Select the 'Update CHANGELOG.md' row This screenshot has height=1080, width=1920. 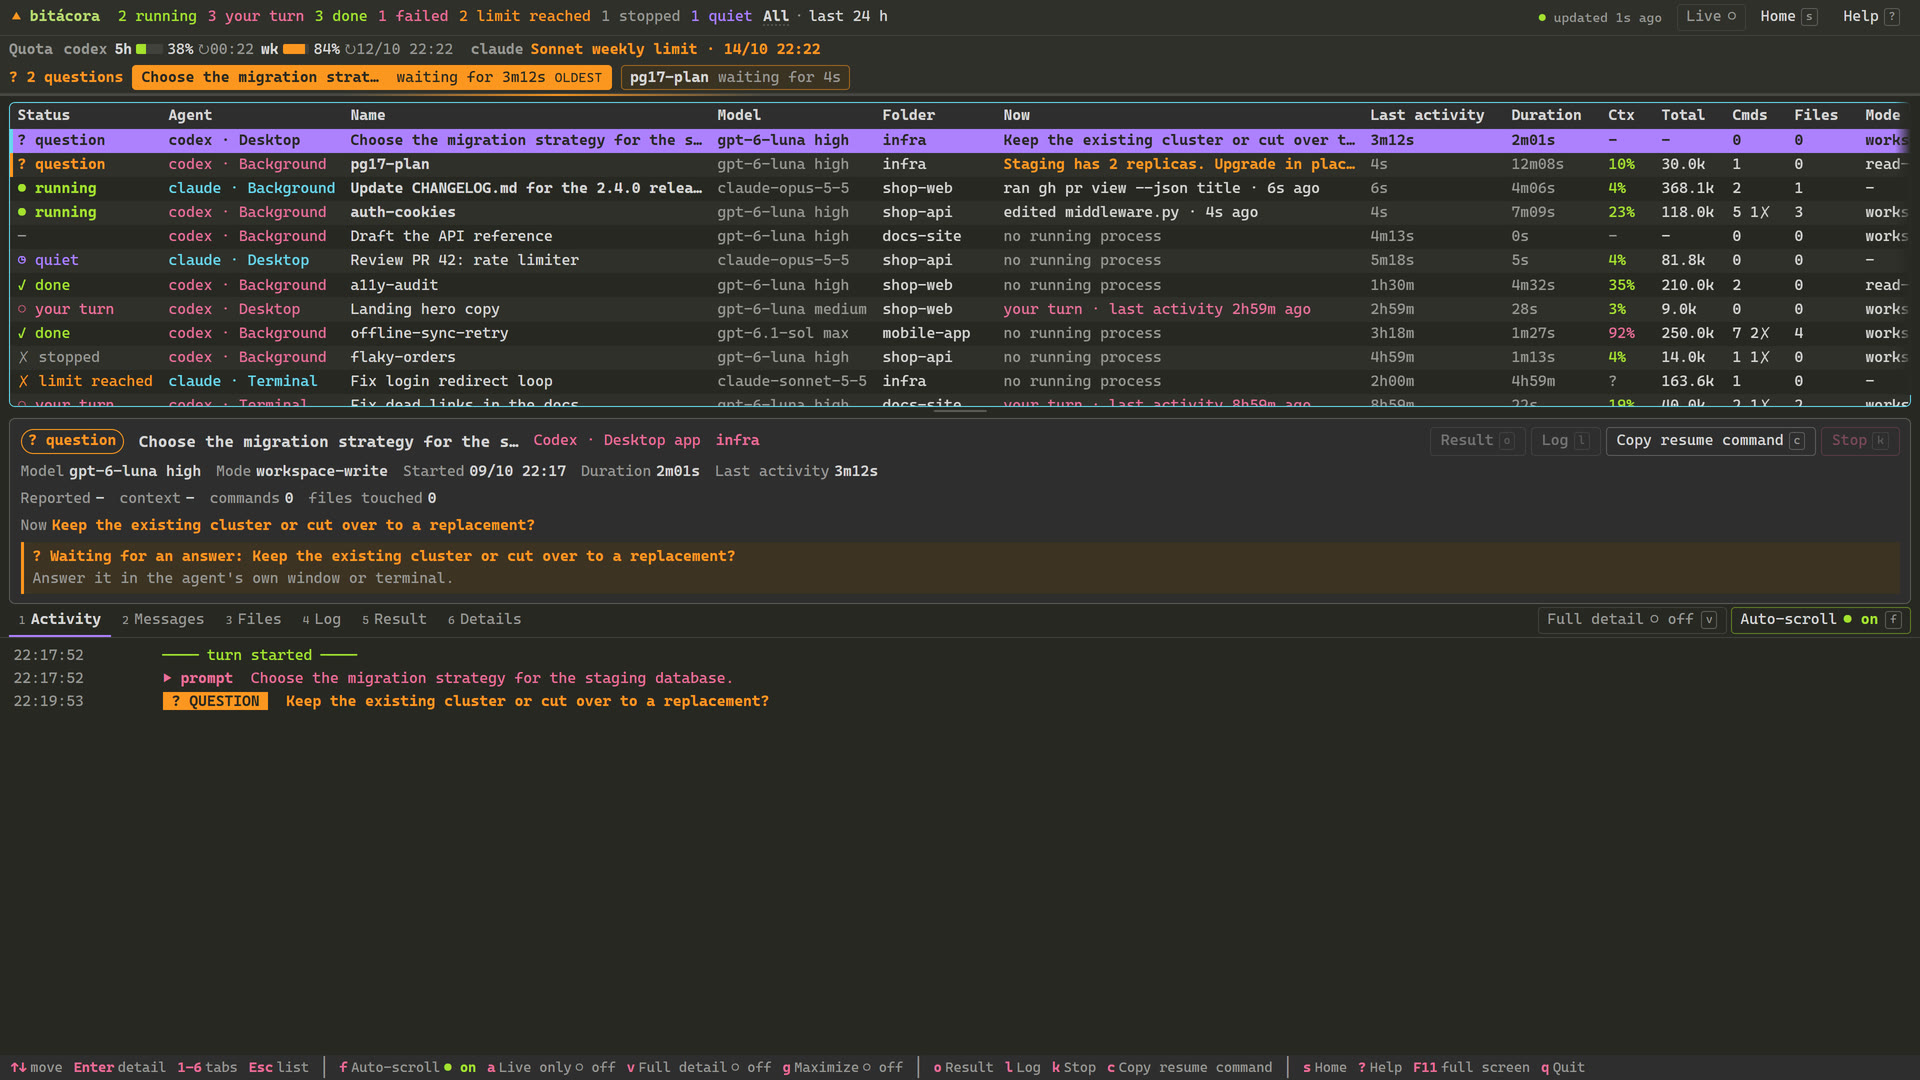[960, 188]
